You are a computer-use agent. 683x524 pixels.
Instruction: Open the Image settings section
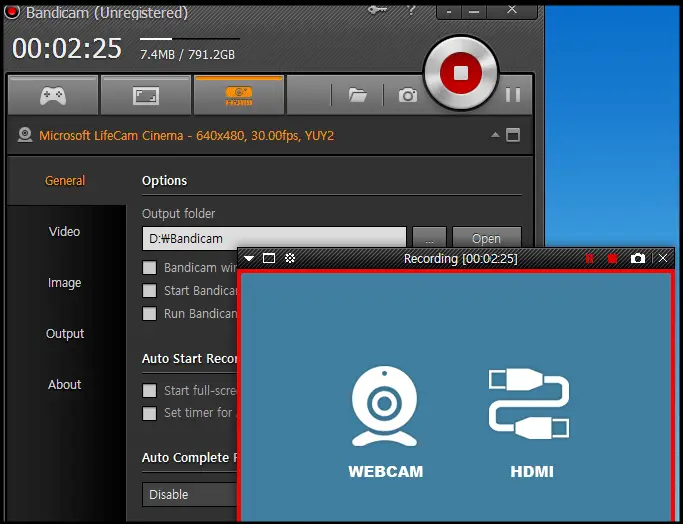[64, 283]
